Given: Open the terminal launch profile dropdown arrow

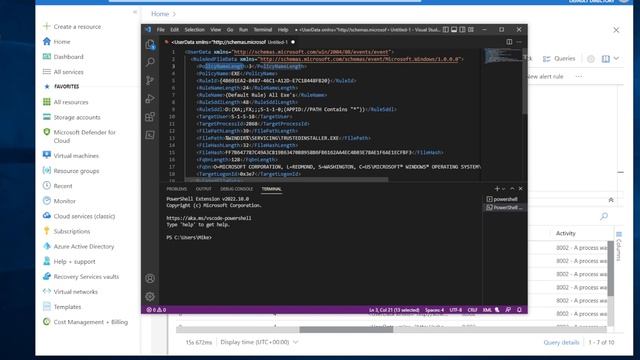Looking at the screenshot, I should (x=504, y=189).
